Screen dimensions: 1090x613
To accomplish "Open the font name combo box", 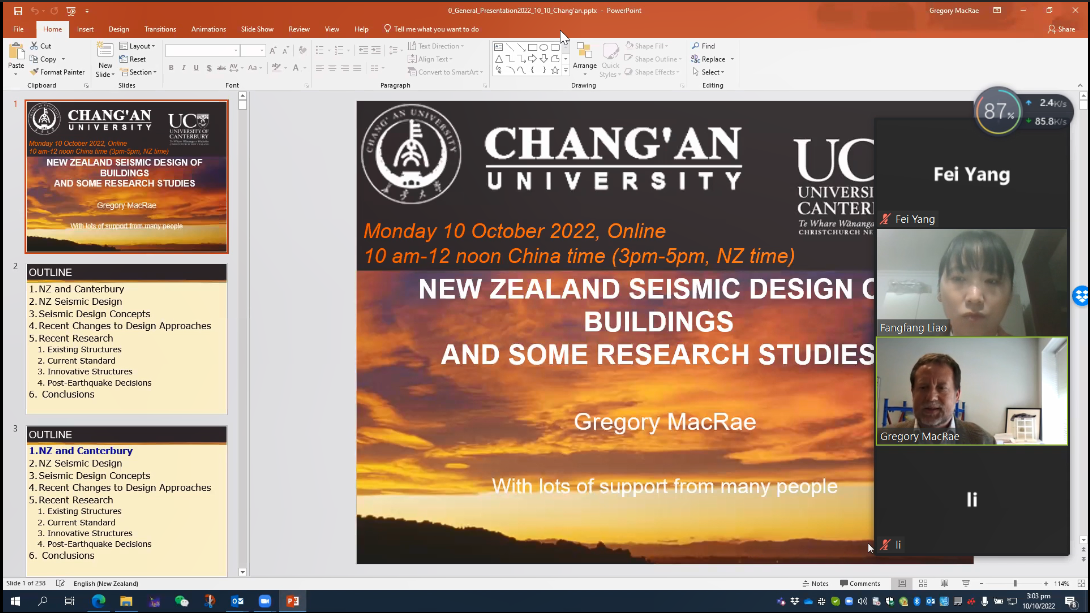I will pos(202,51).
